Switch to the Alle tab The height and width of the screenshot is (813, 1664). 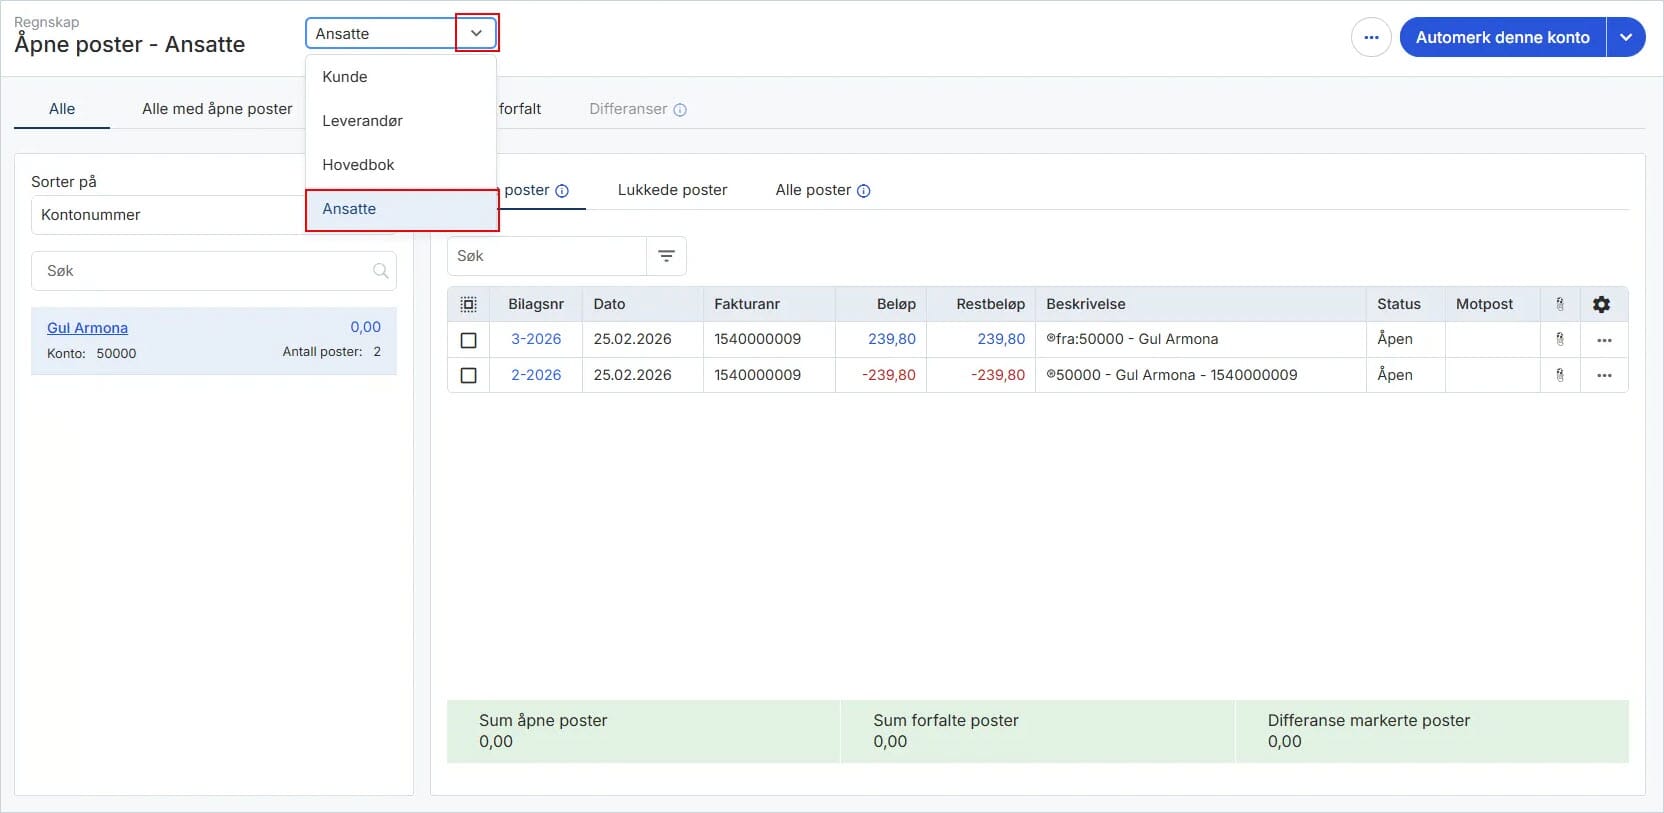click(x=62, y=109)
